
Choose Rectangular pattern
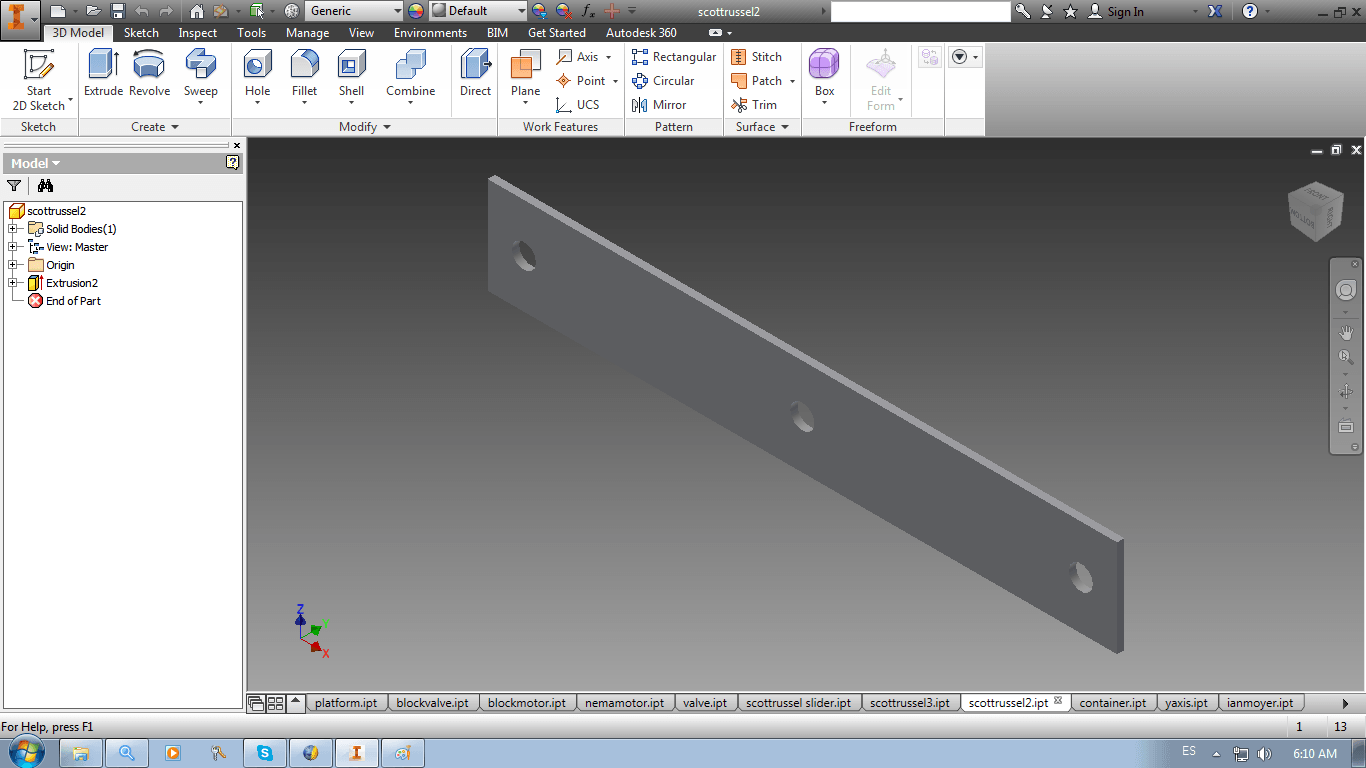point(674,57)
